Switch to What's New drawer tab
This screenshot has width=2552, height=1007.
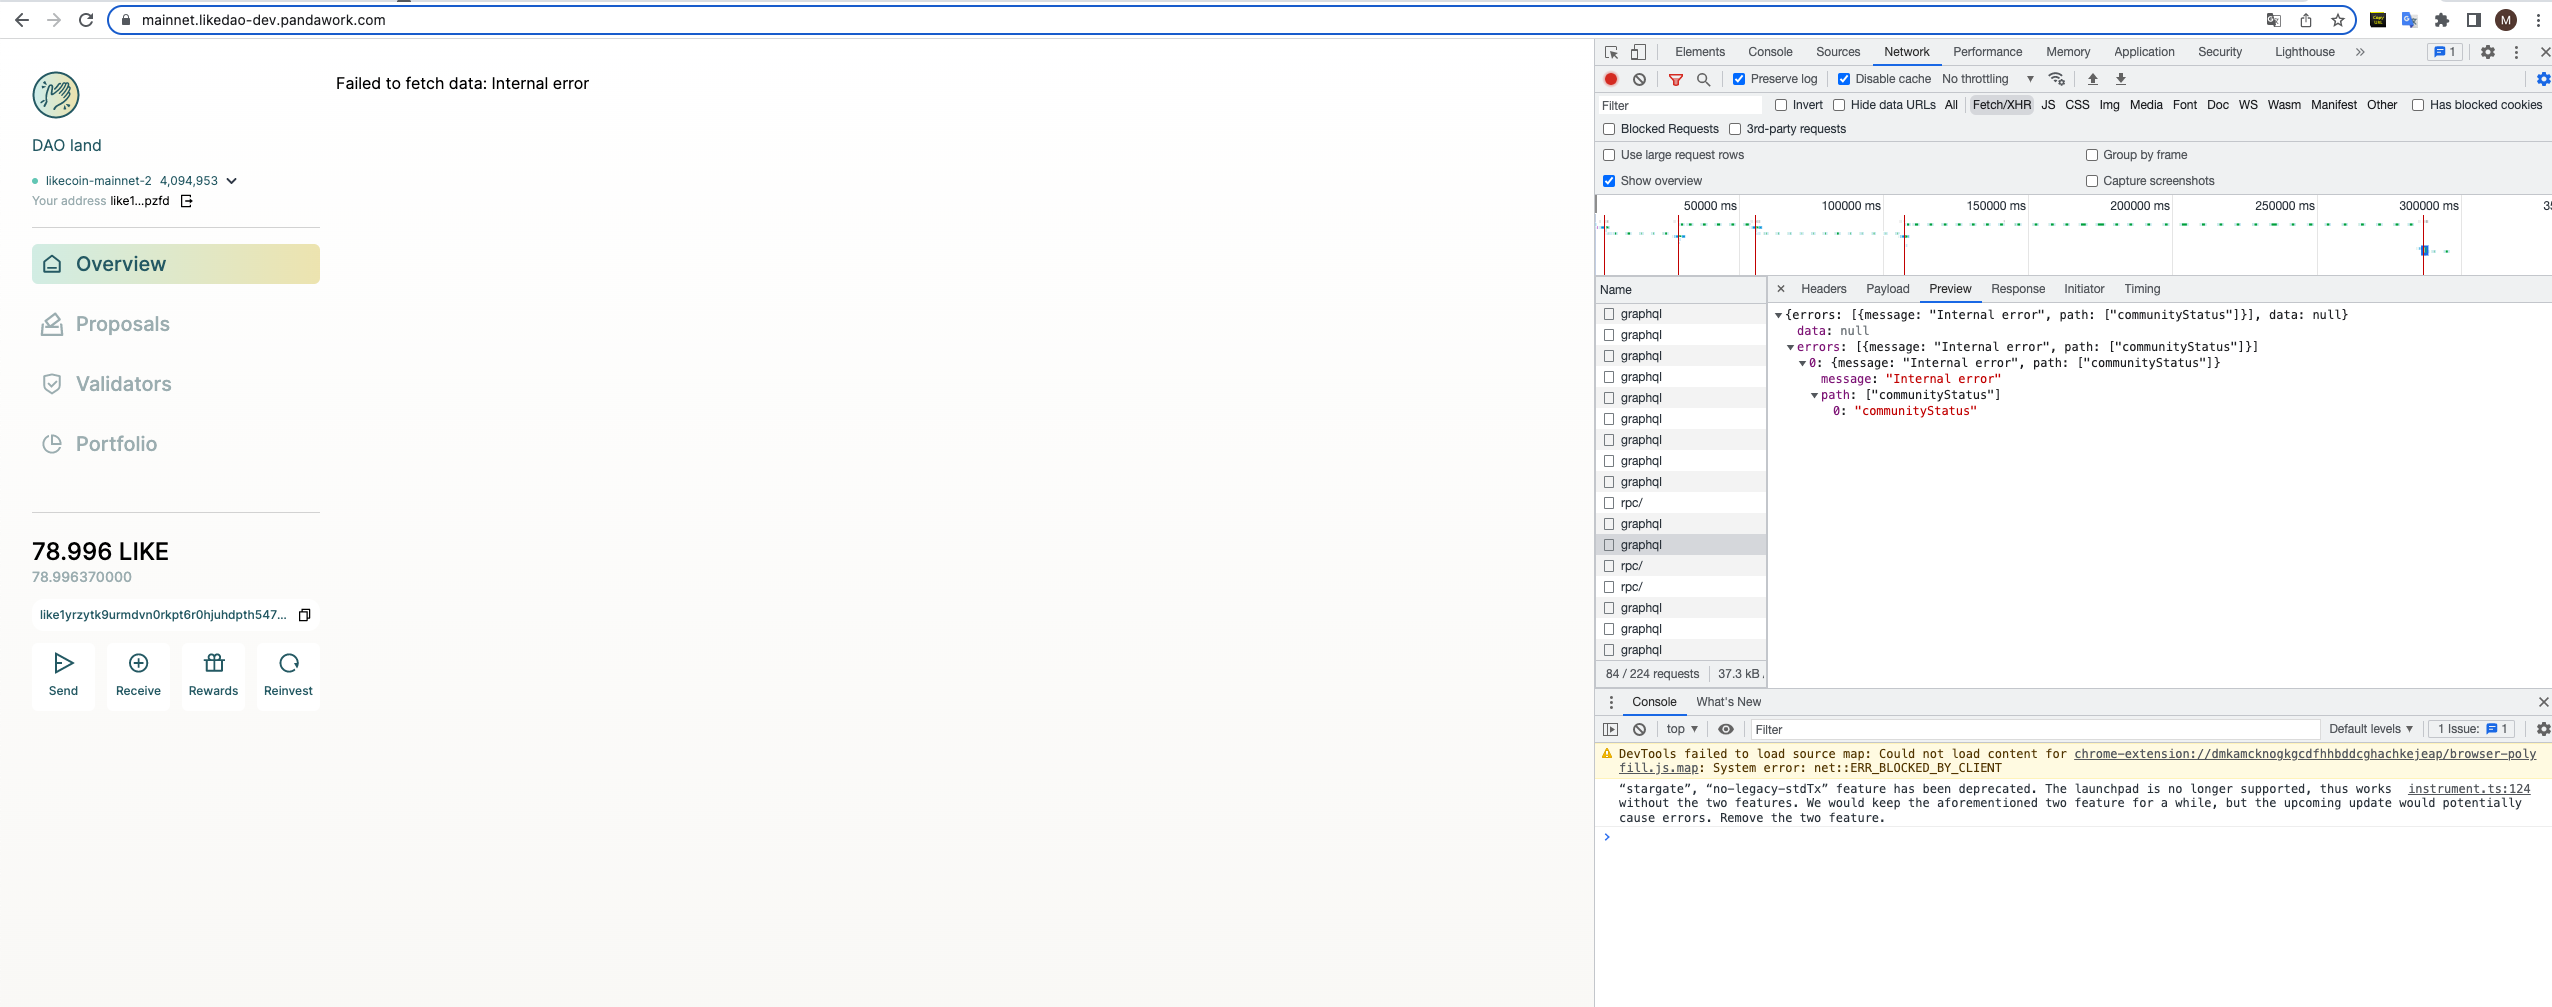(x=1728, y=702)
